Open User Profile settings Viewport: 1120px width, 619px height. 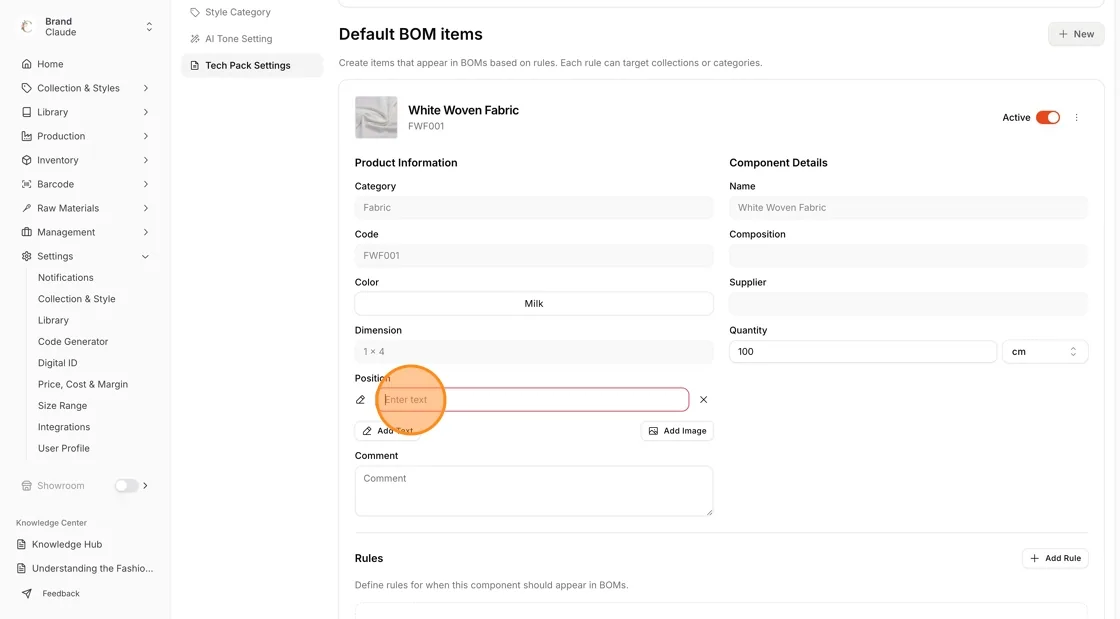pyautogui.click(x=64, y=448)
